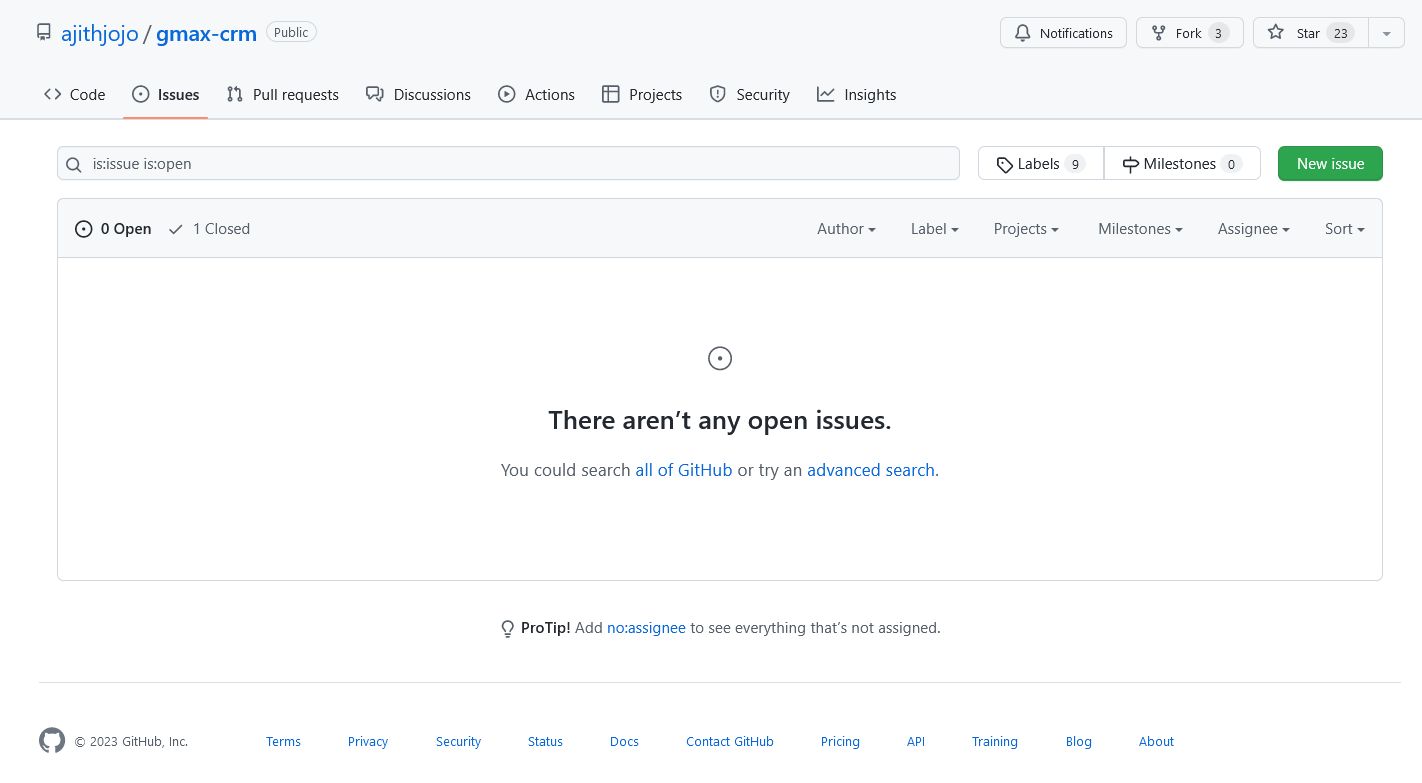Create a New issue
Viewport: 1422px width, 783px height.
(x=1330, y=164)
